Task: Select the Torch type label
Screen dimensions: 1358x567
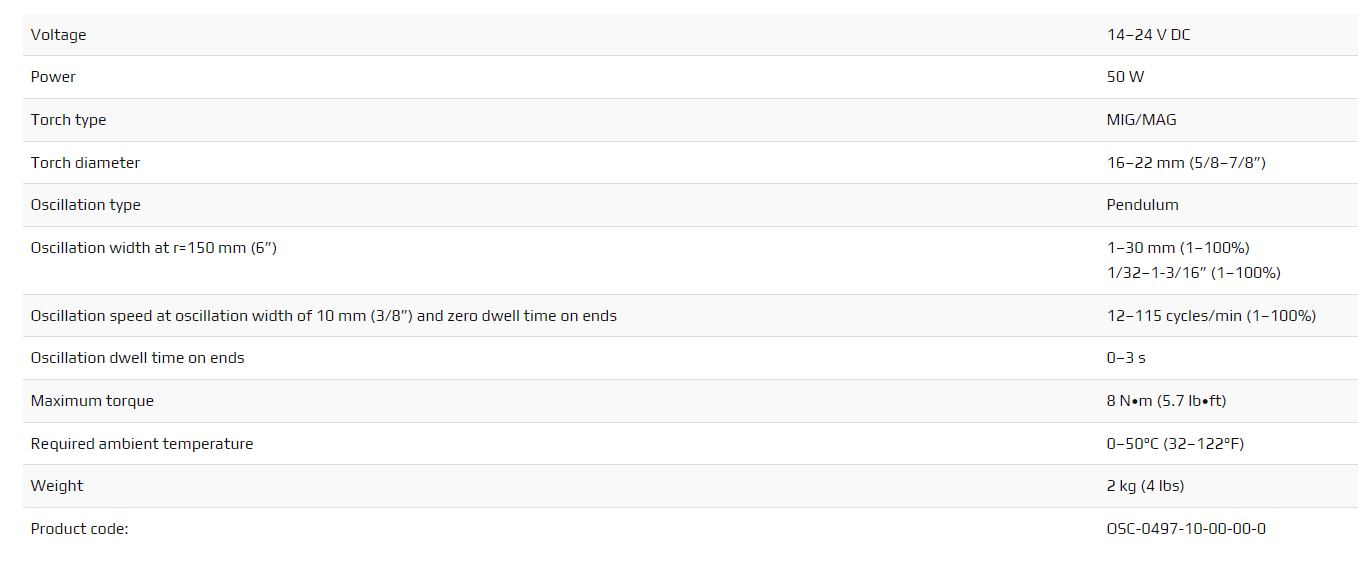Action: (68, 120)
